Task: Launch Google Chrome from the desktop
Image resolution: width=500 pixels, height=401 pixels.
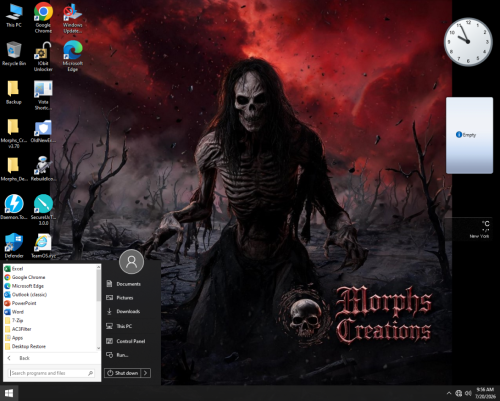Action: pyautogui.click(x=43, y=18)
